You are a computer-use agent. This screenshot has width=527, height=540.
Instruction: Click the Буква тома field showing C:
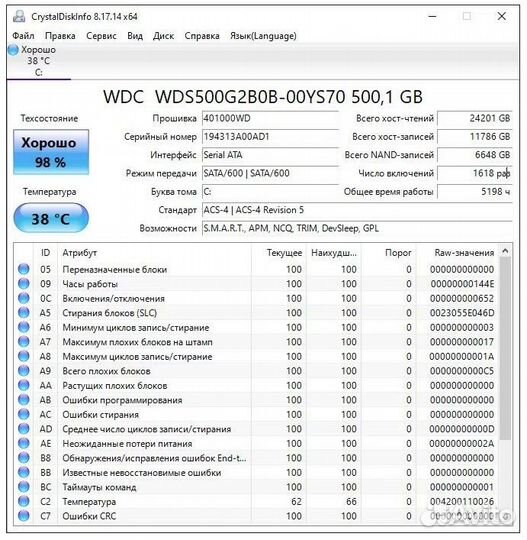click(x=270, y=192)
